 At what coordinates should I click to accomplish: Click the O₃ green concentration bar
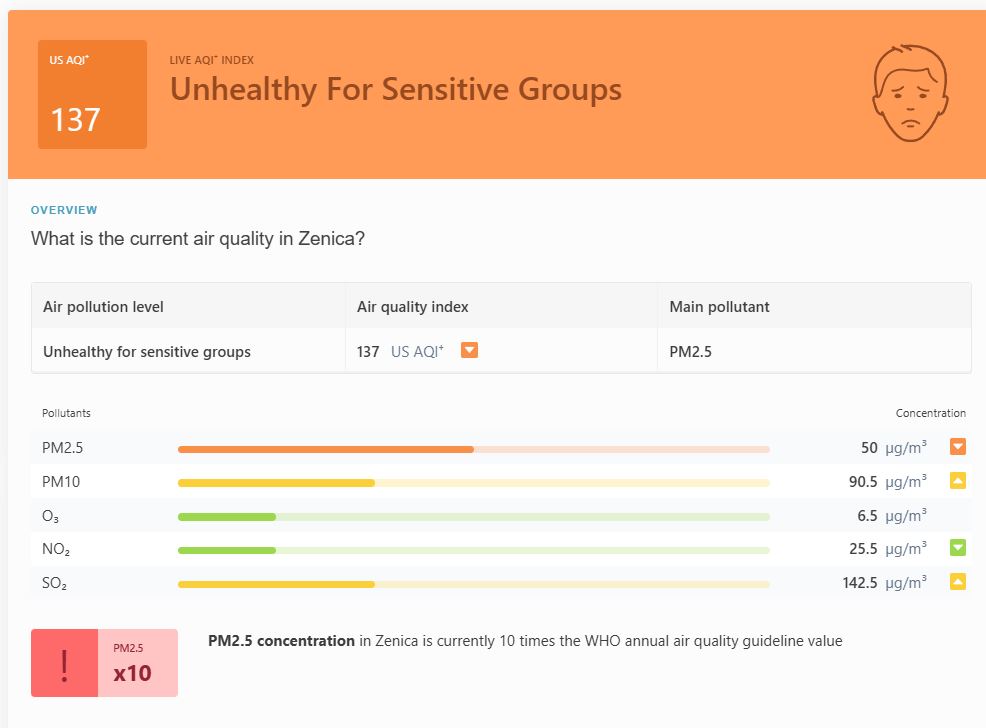pos(227,517)
